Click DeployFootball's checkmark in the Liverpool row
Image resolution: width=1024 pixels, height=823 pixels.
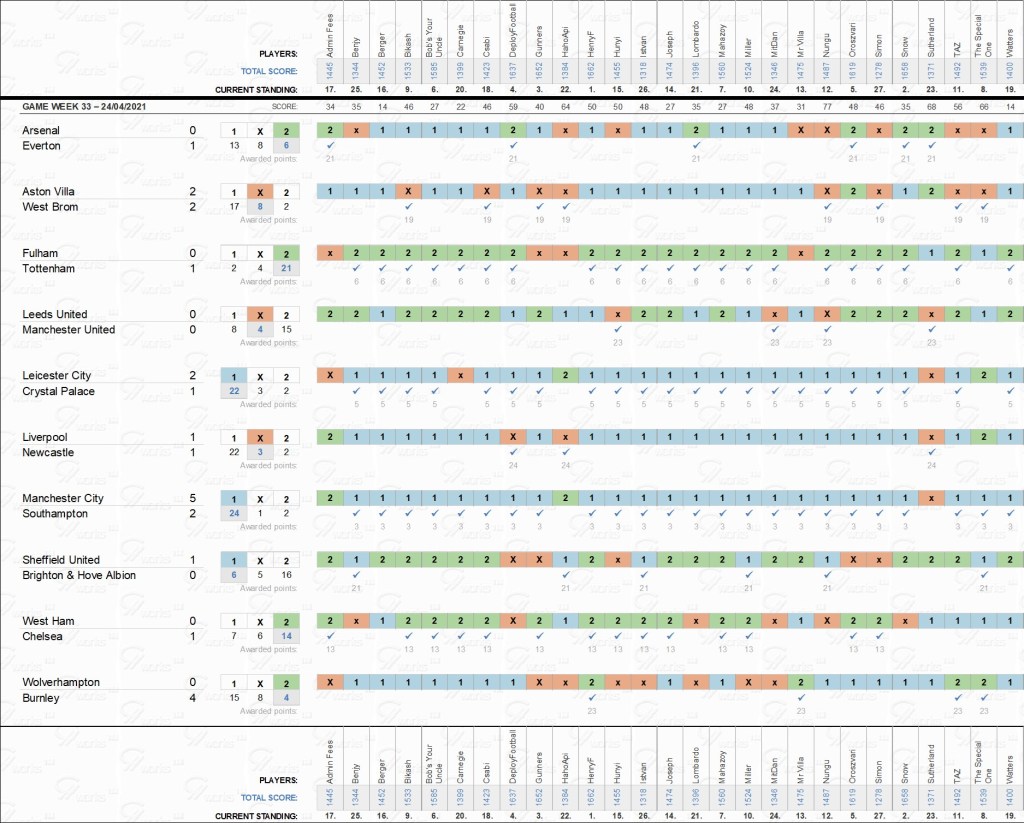coord(513,452)
